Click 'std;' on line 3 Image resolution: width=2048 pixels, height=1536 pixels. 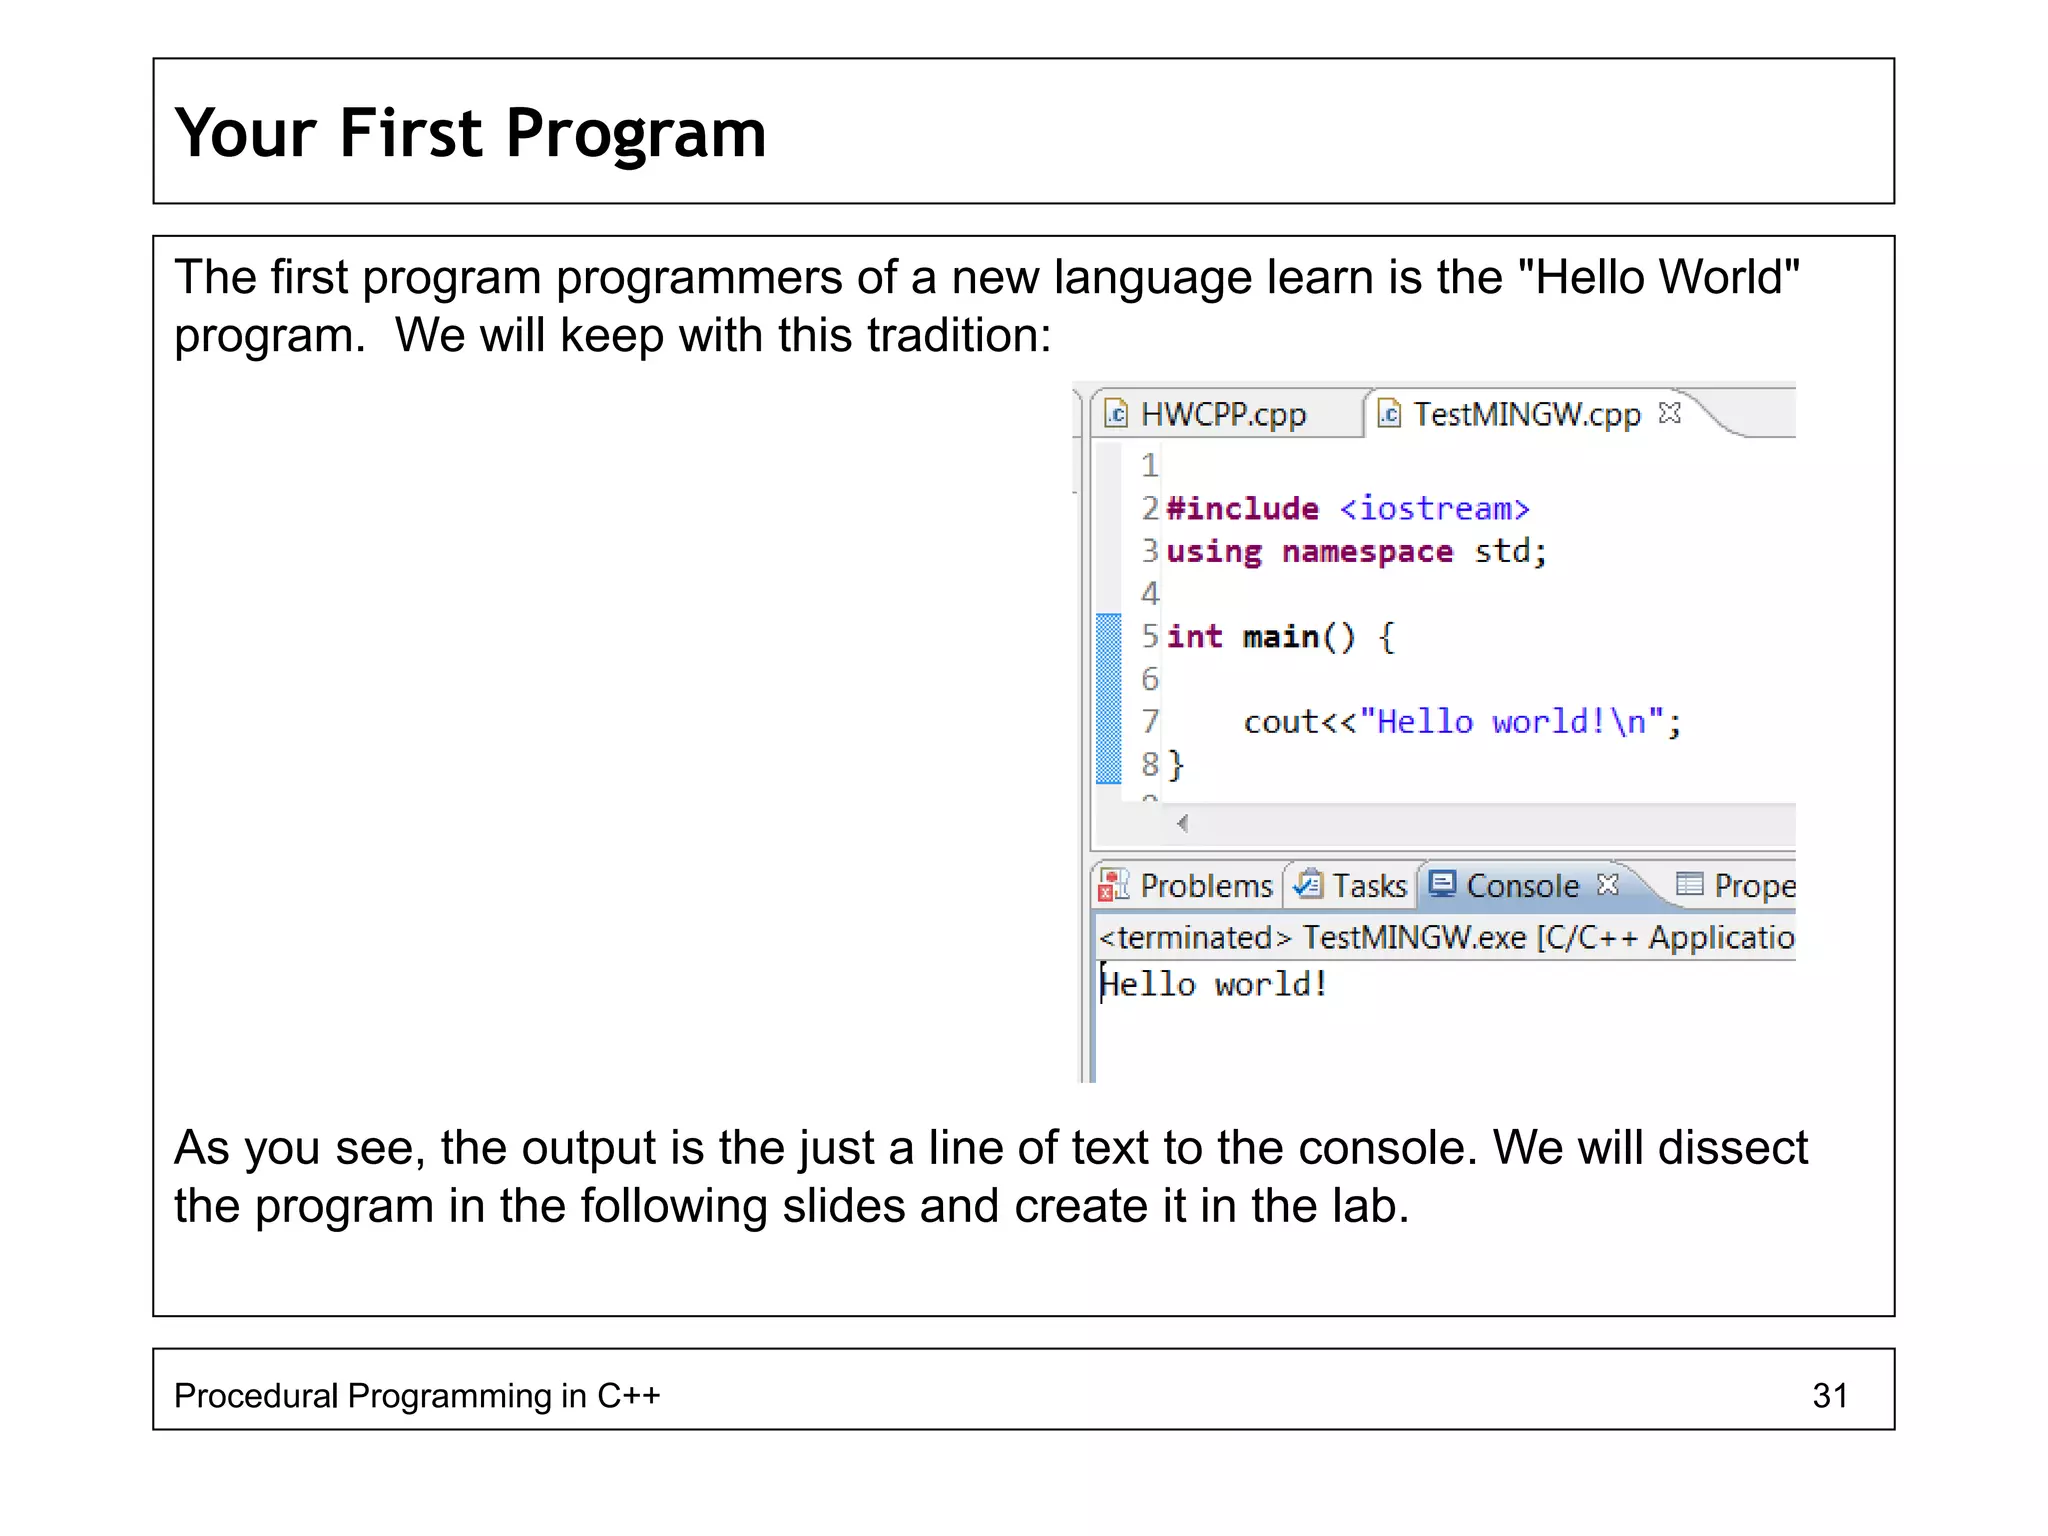(x=1511, y=551)
